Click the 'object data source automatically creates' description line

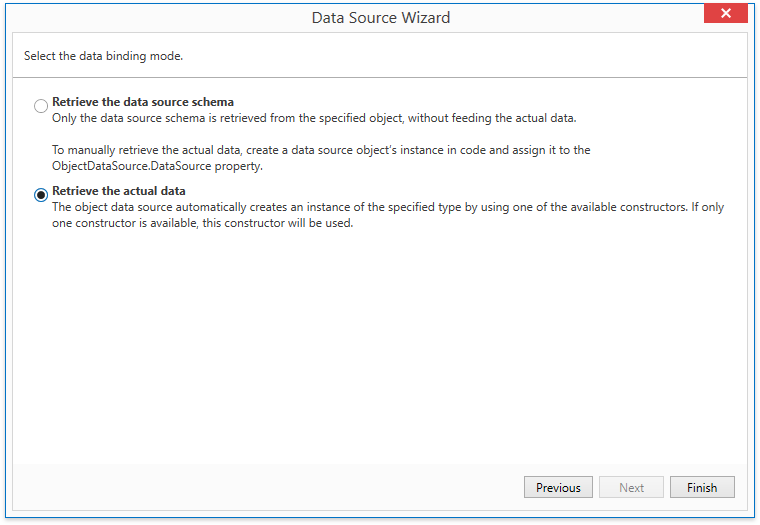coord(388,207)
